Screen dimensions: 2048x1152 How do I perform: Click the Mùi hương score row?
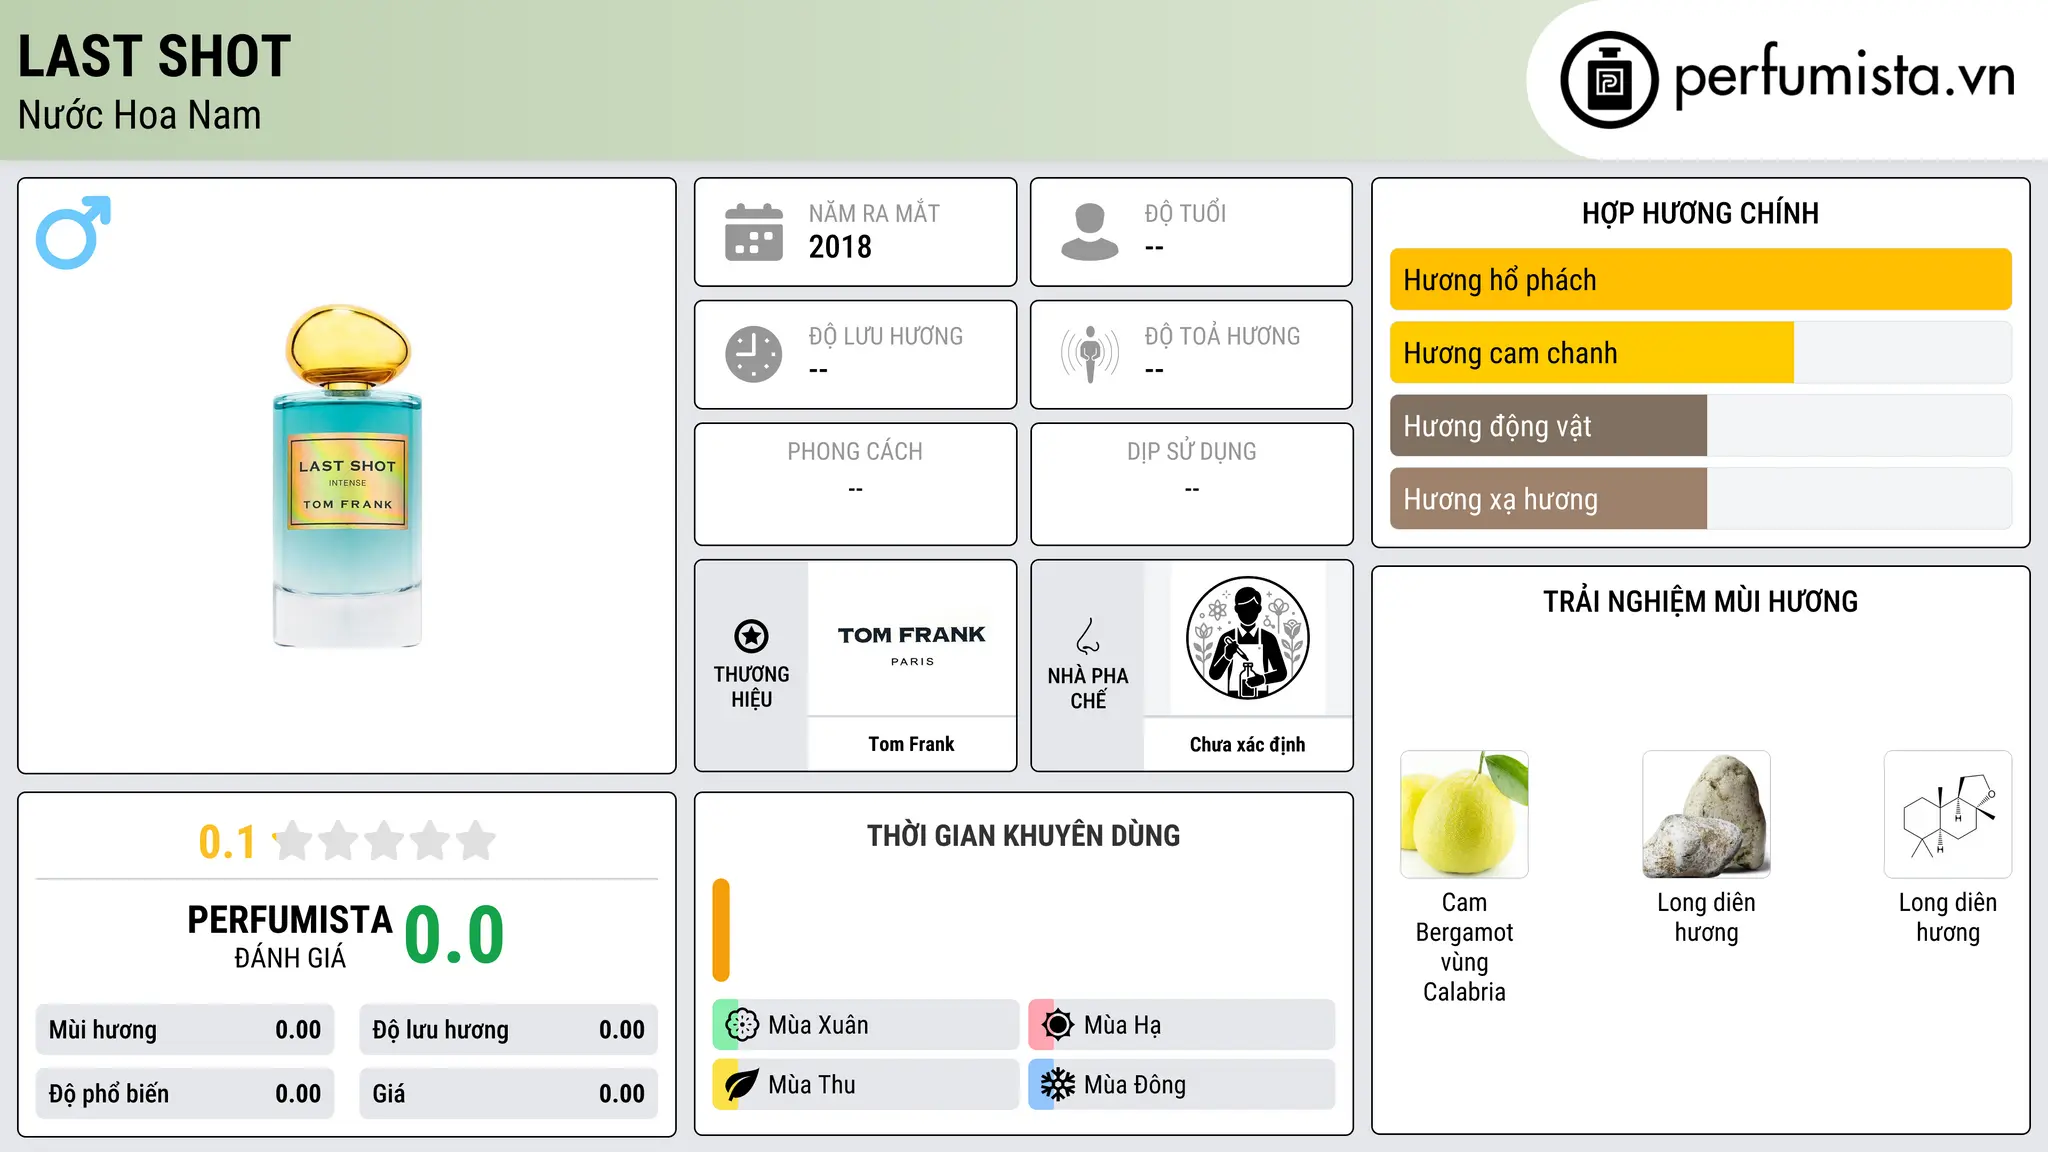point(185,1030)
